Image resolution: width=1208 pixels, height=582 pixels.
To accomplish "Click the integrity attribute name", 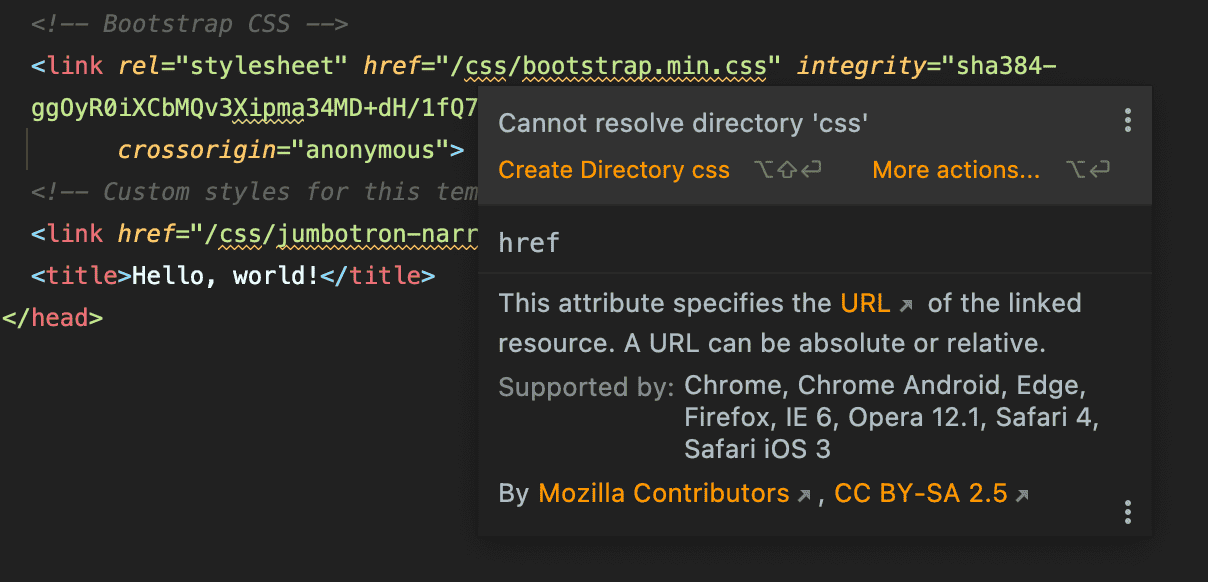I will [x=860, y=67].
